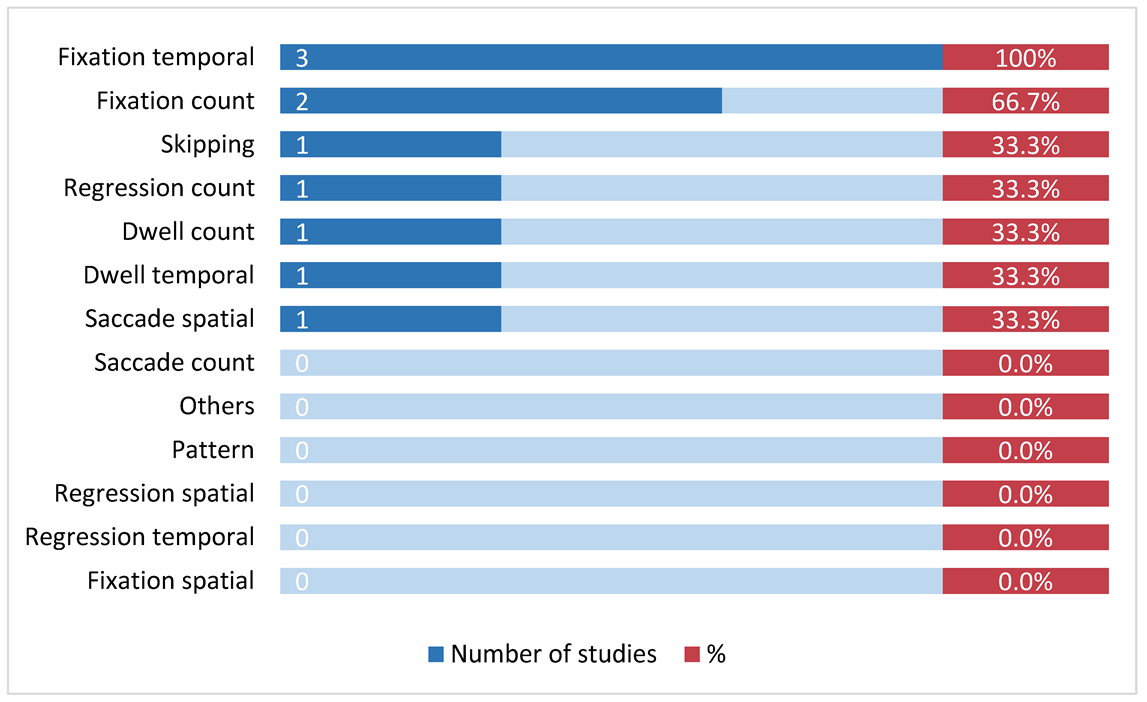Click the Fixation temporal axis label
The width and height of the screenshot is (1147, 702).
tap(156, 58)
